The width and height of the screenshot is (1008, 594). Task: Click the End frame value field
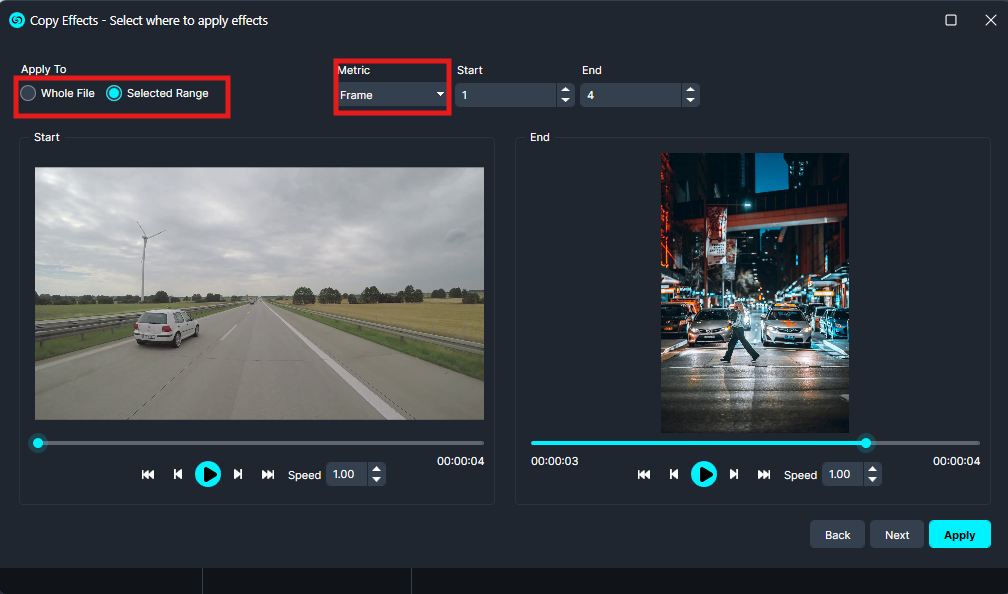631,95
